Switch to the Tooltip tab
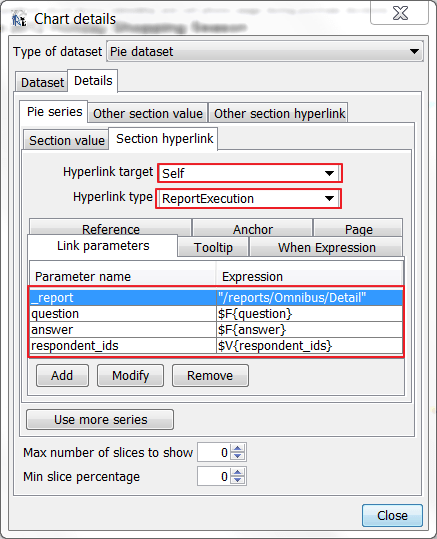The height and width of the screenshot is (539, 437). (213, 247)
